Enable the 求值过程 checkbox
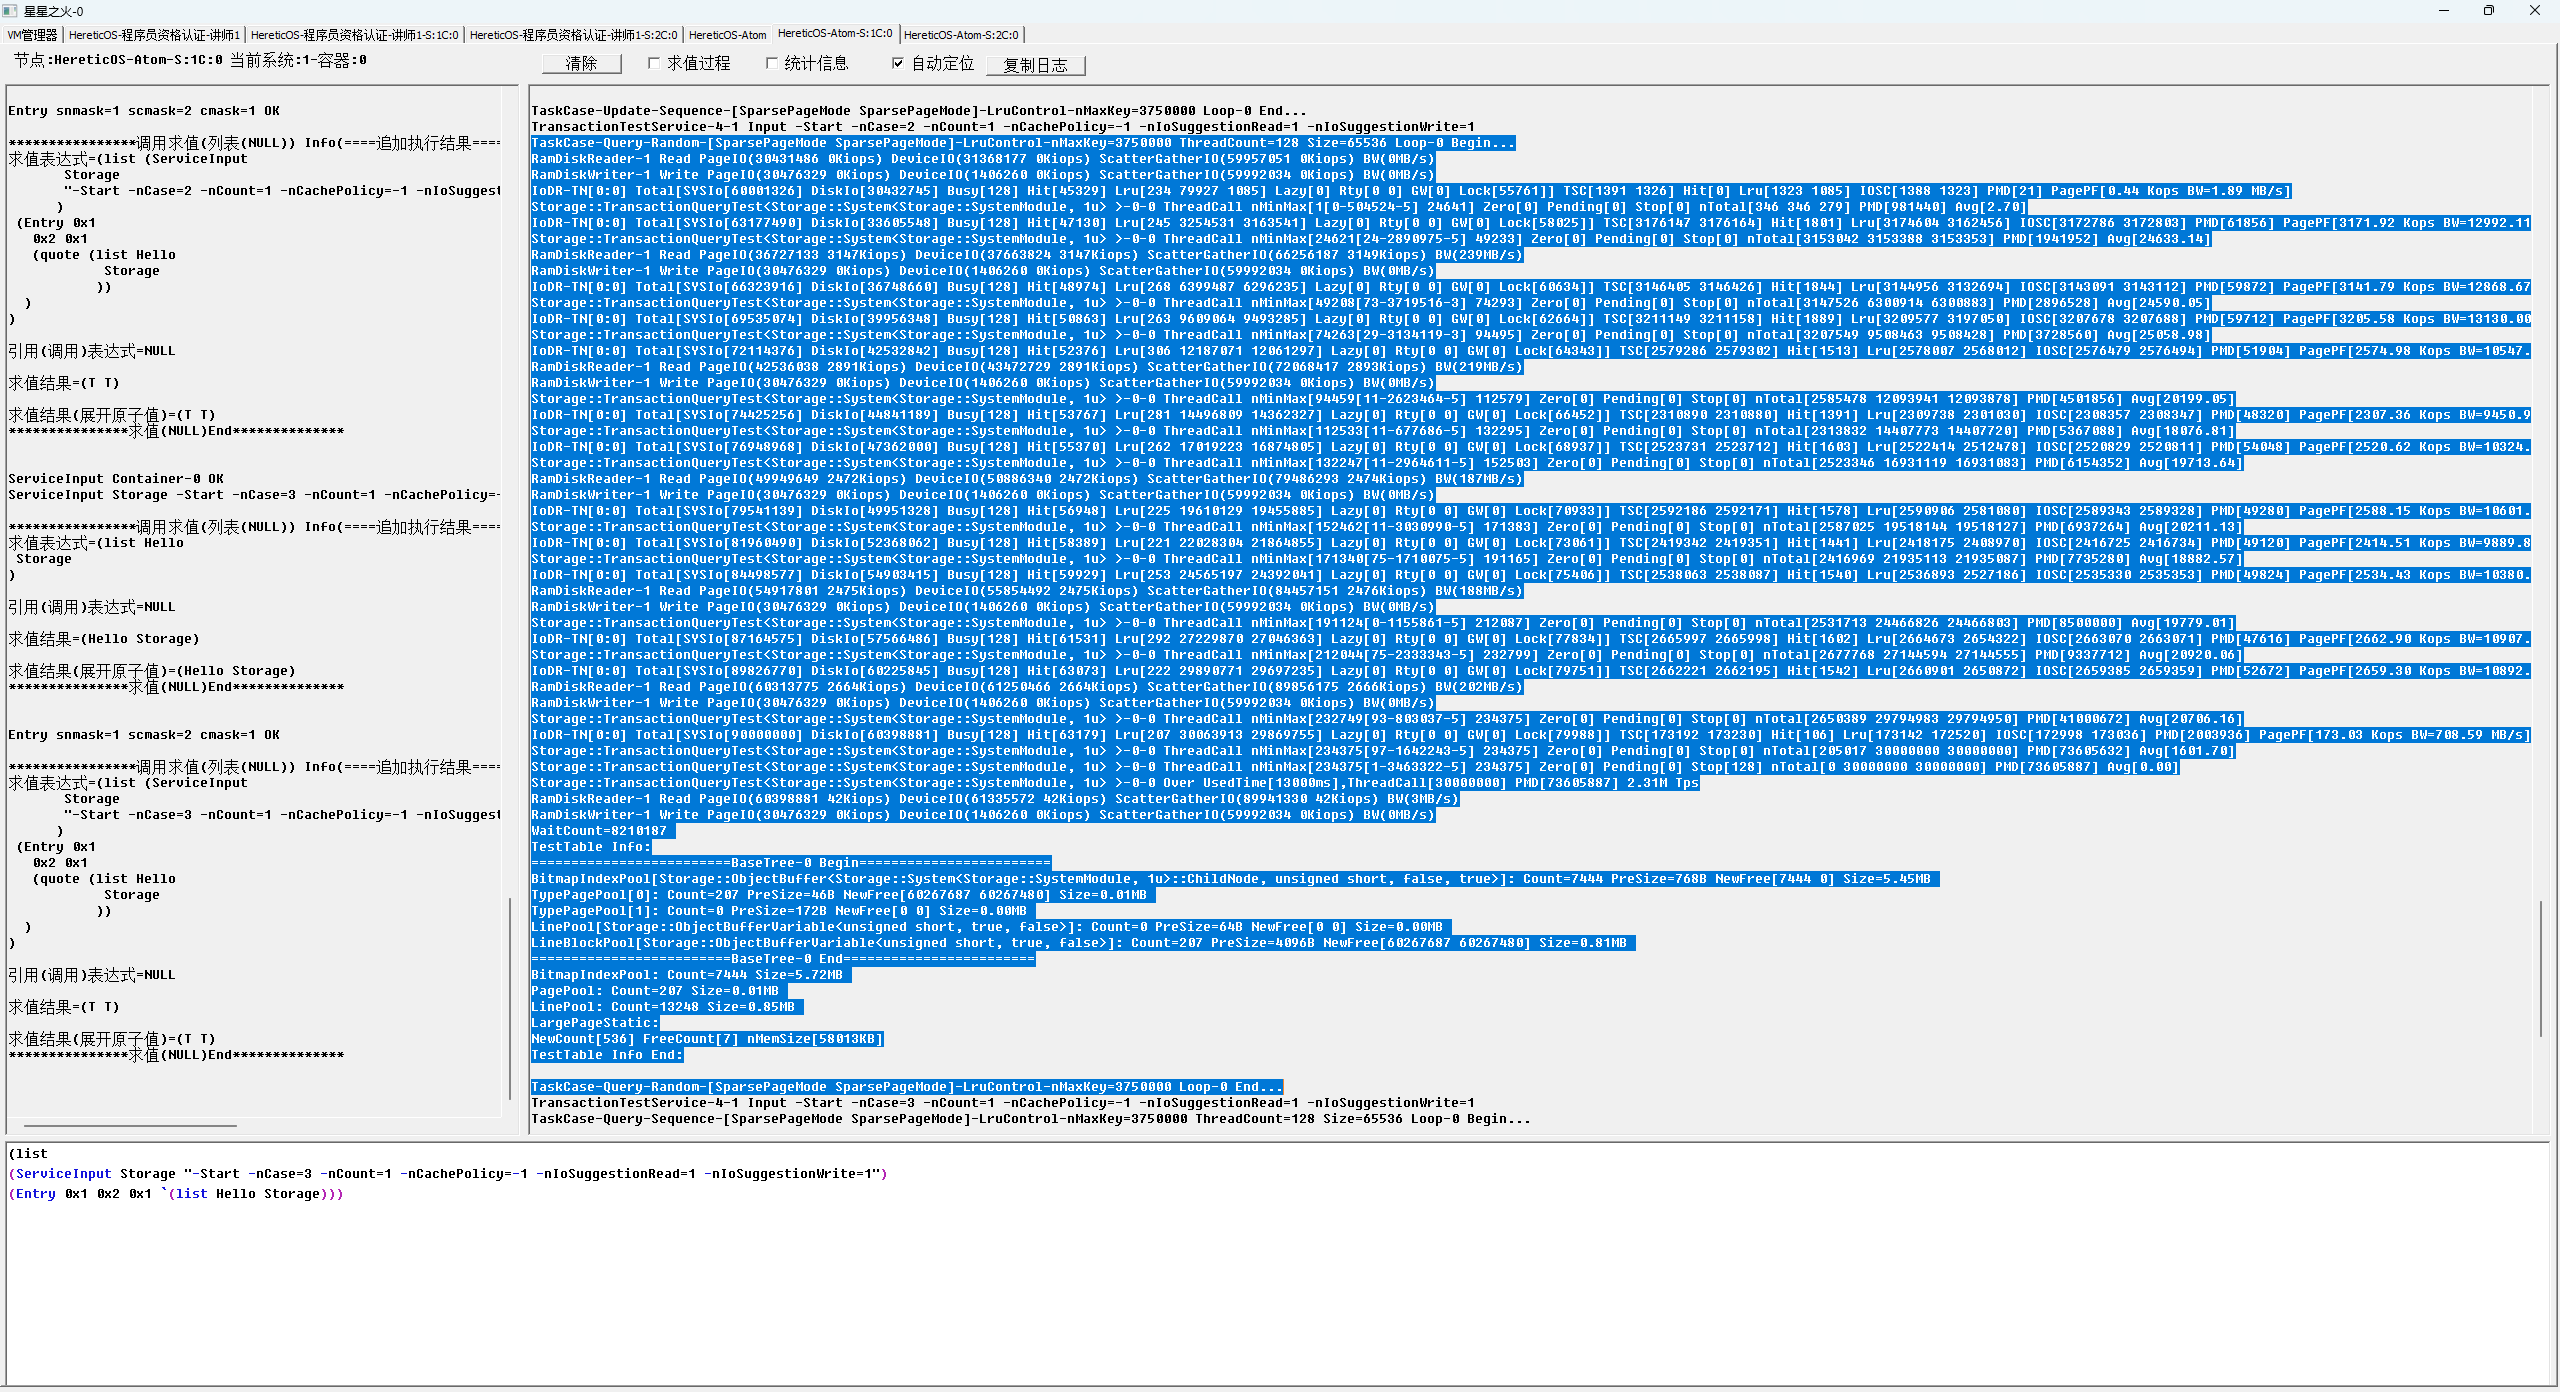 pos(654,63)
